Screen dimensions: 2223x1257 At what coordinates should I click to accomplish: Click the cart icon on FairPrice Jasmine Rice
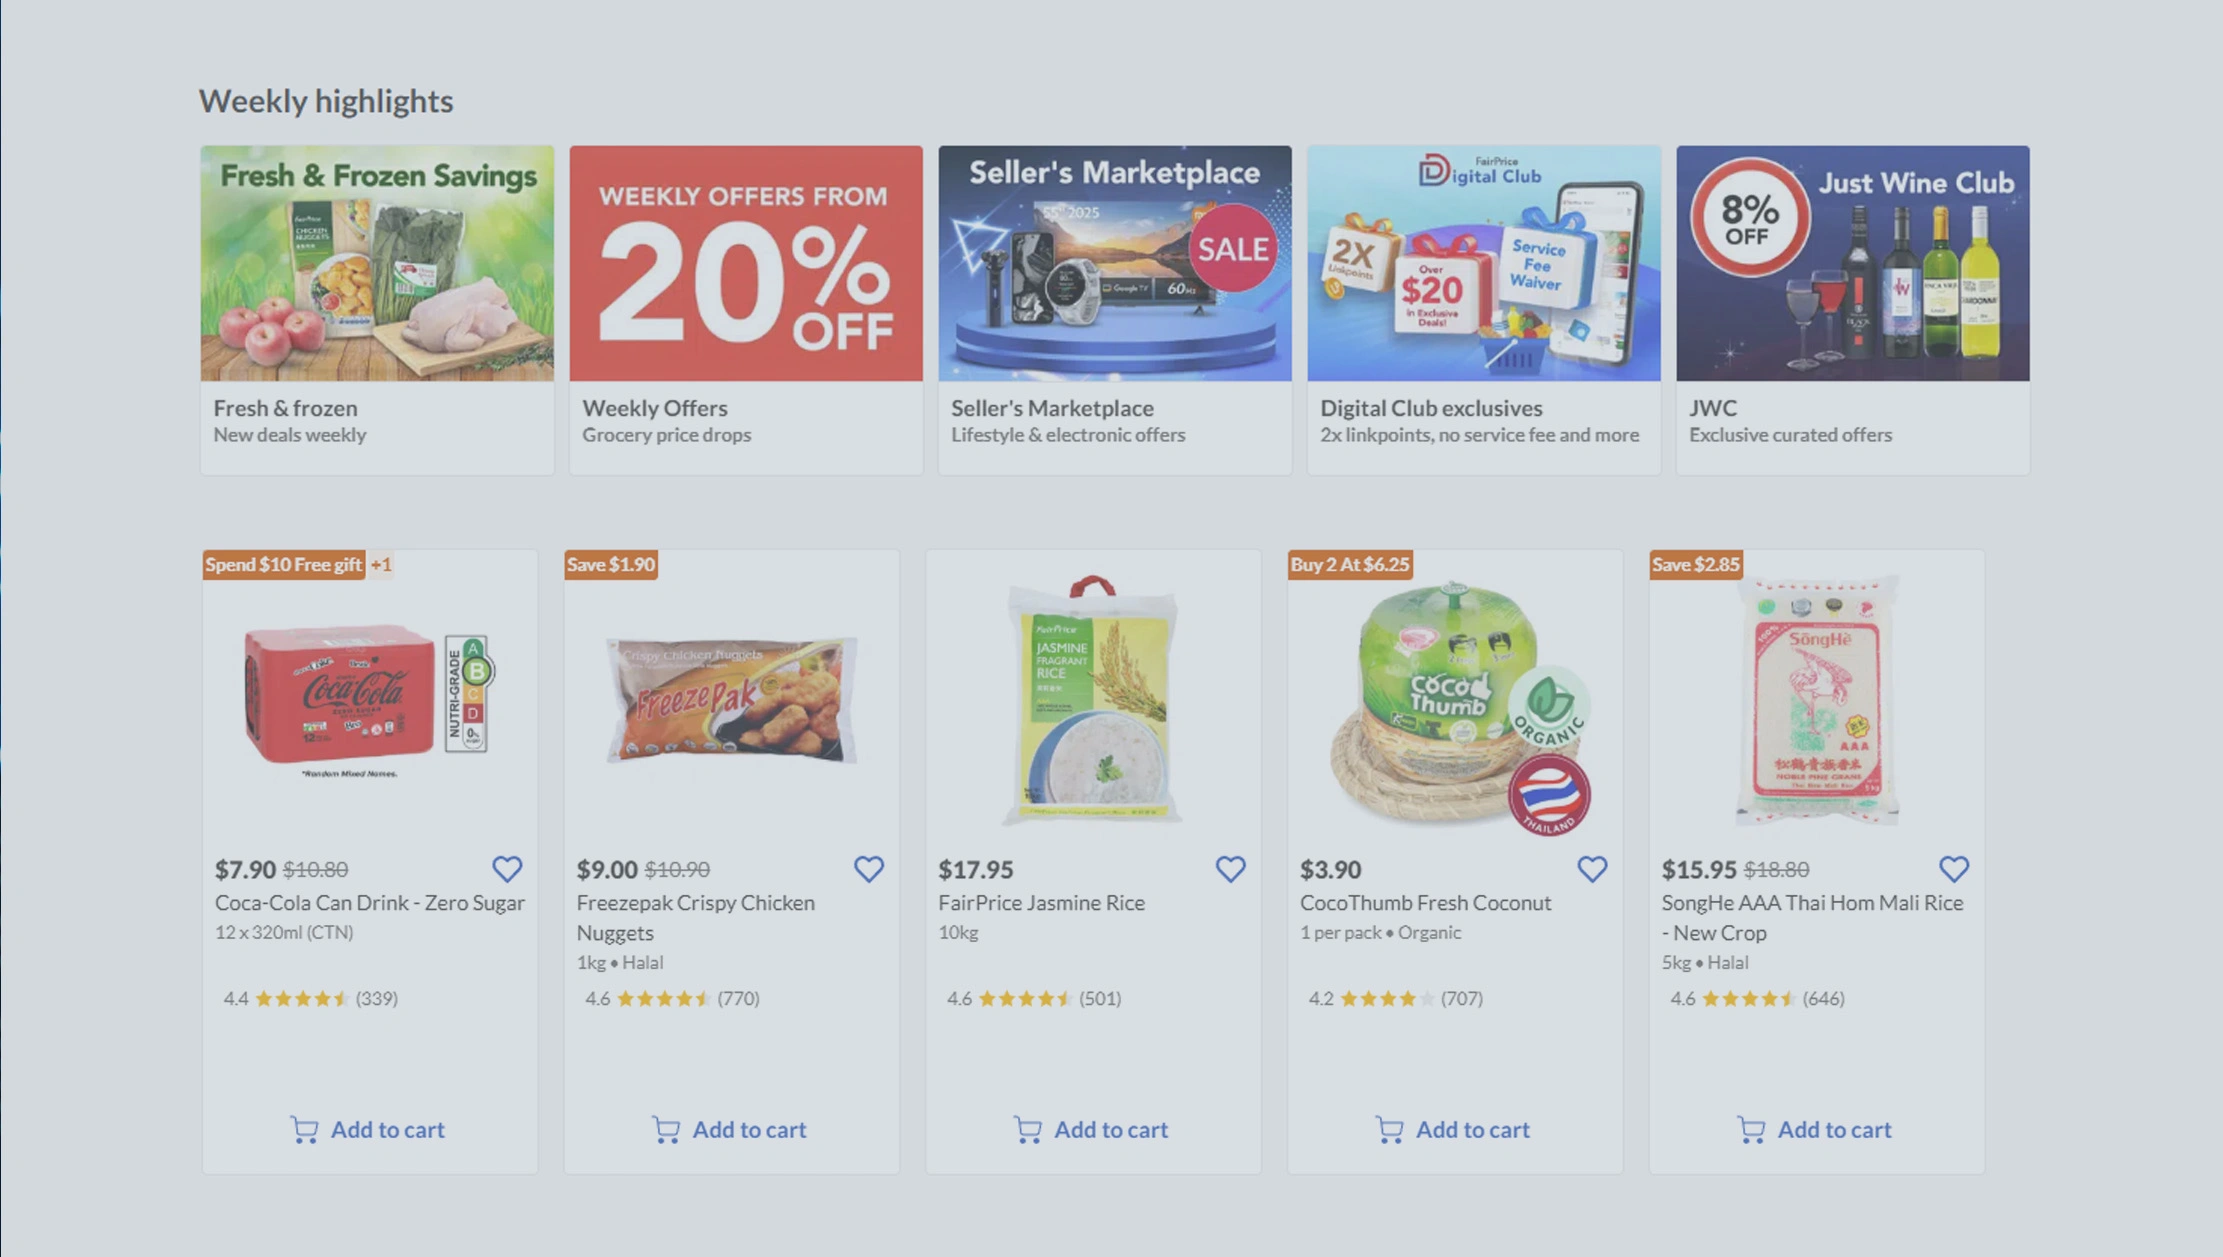(1026, 1129)
